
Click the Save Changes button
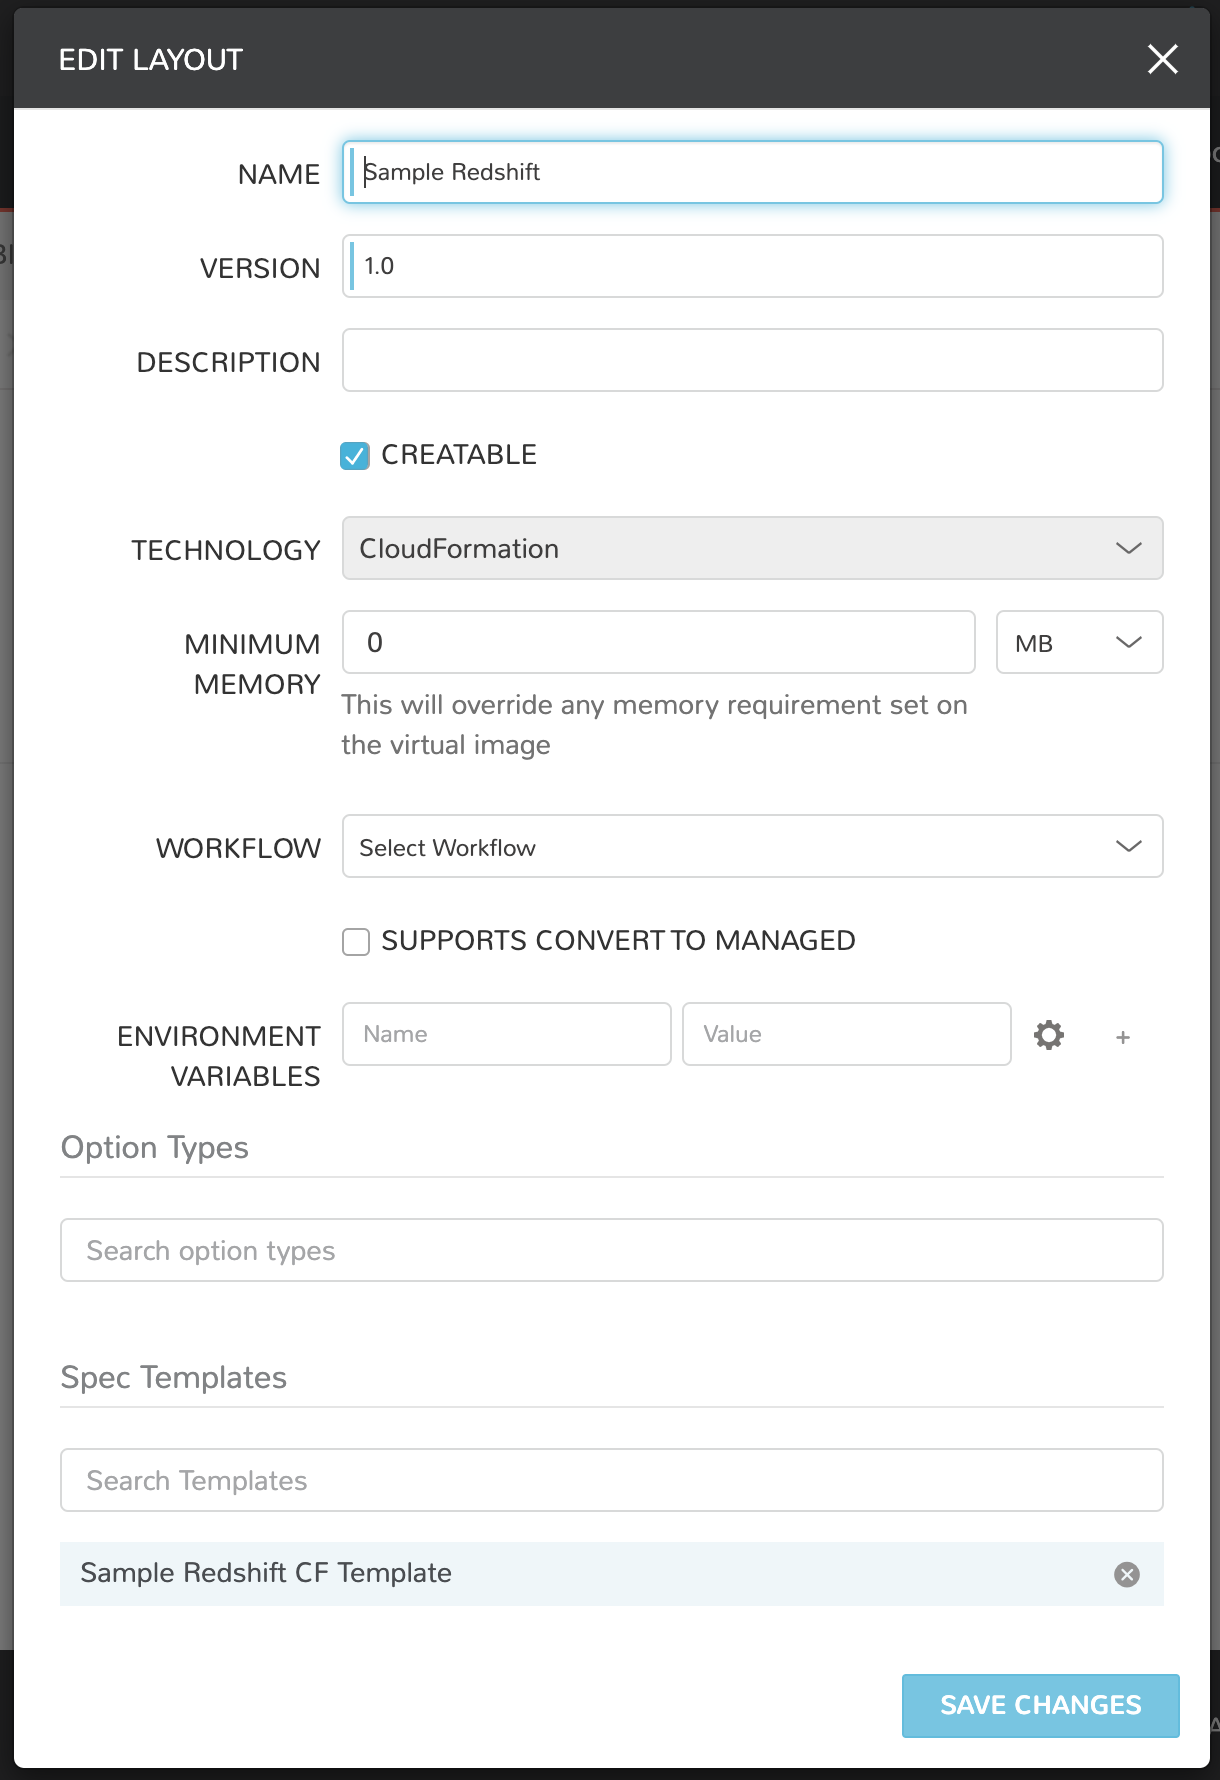click(1040, 1705)
